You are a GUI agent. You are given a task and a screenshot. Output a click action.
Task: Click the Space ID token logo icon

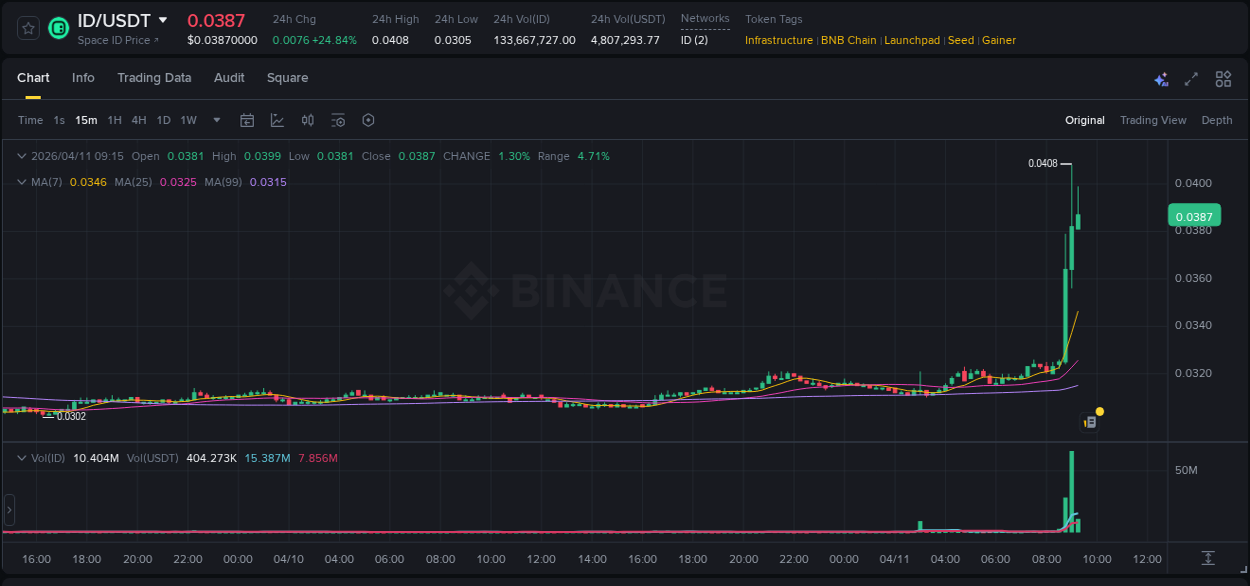click(x=59, y=28)
